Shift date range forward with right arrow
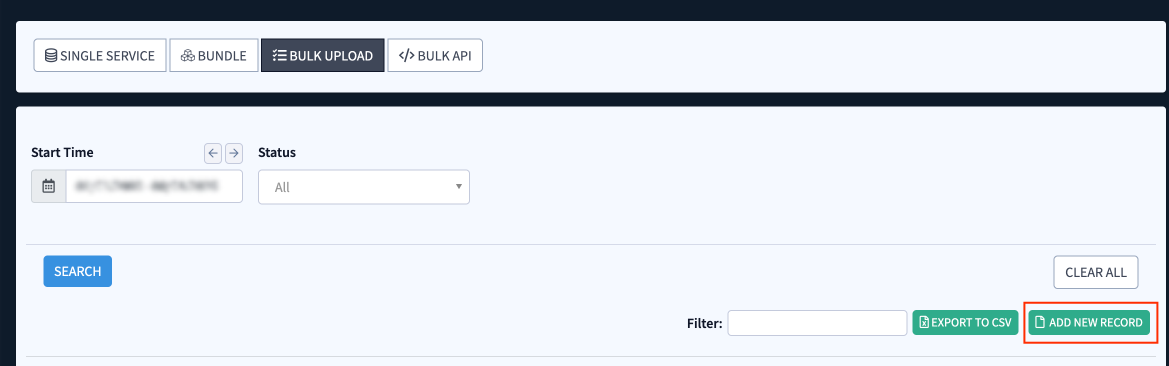The width and height of the screenshot is (1169, 366). pyautogui.click(x=234, y=153)
